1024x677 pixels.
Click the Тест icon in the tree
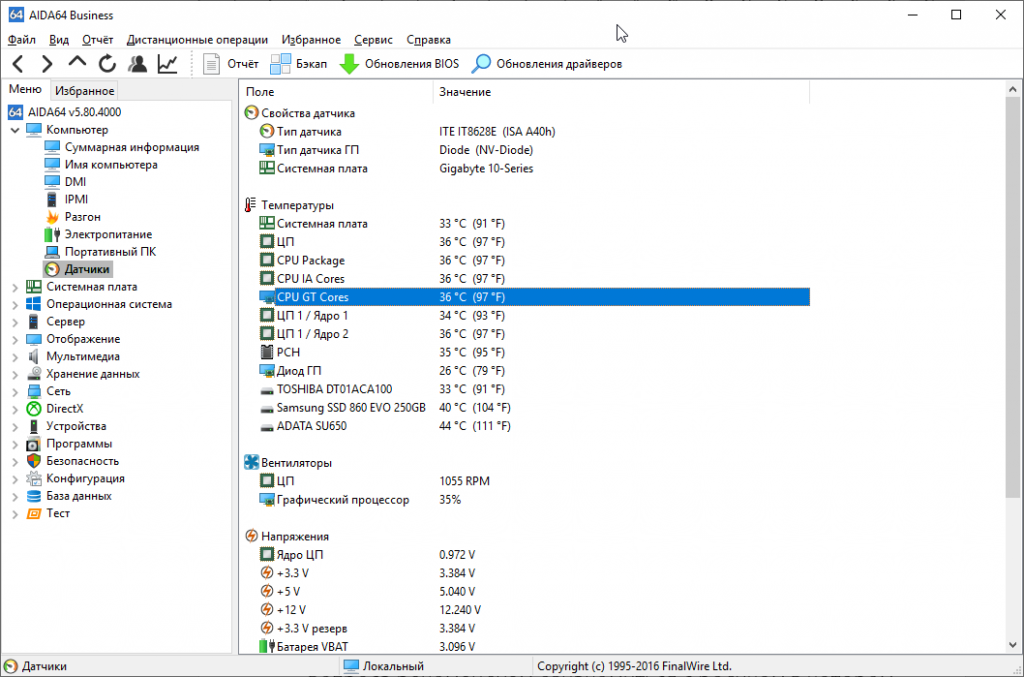pos(34,514)
